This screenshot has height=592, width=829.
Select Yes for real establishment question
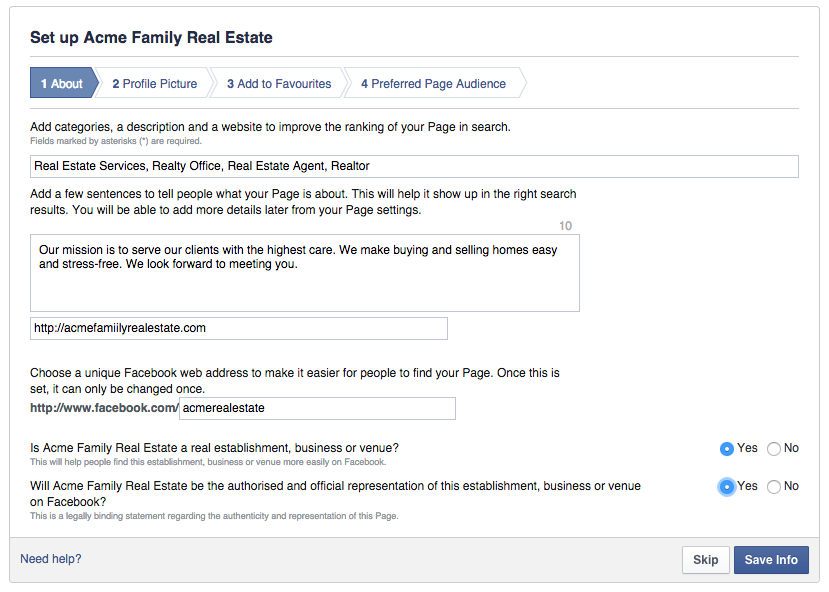point(727,449)
